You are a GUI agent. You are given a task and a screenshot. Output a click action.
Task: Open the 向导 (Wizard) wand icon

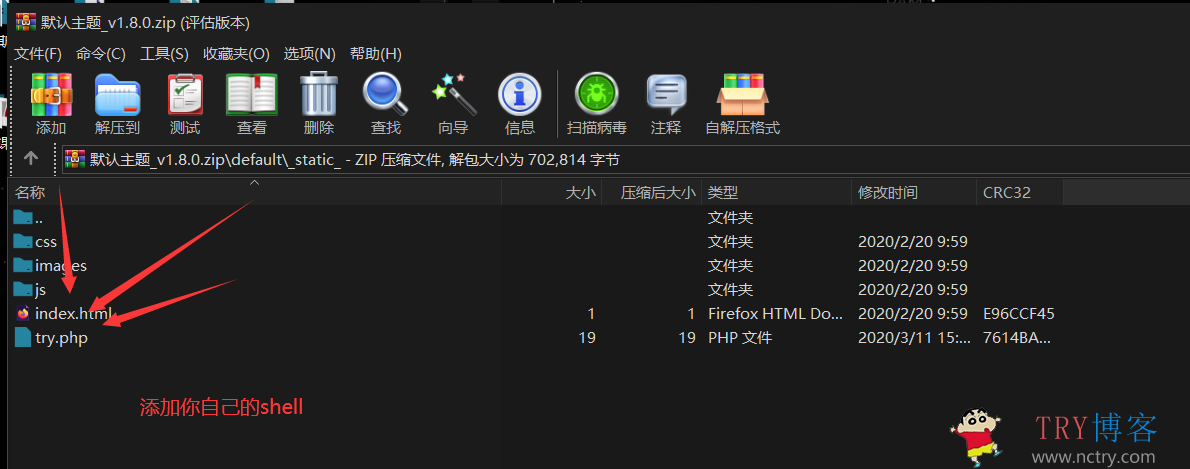453,94
